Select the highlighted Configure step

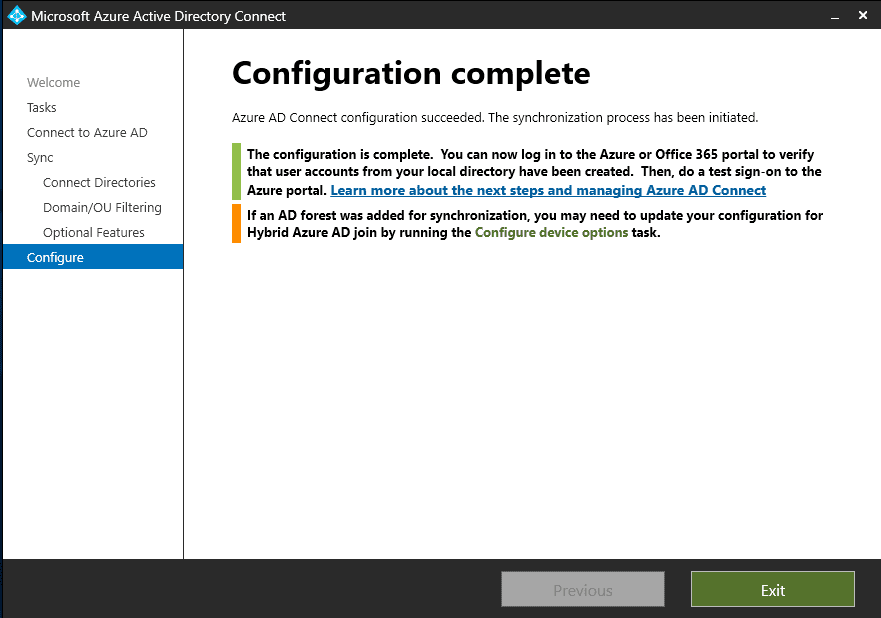point(93,257)
